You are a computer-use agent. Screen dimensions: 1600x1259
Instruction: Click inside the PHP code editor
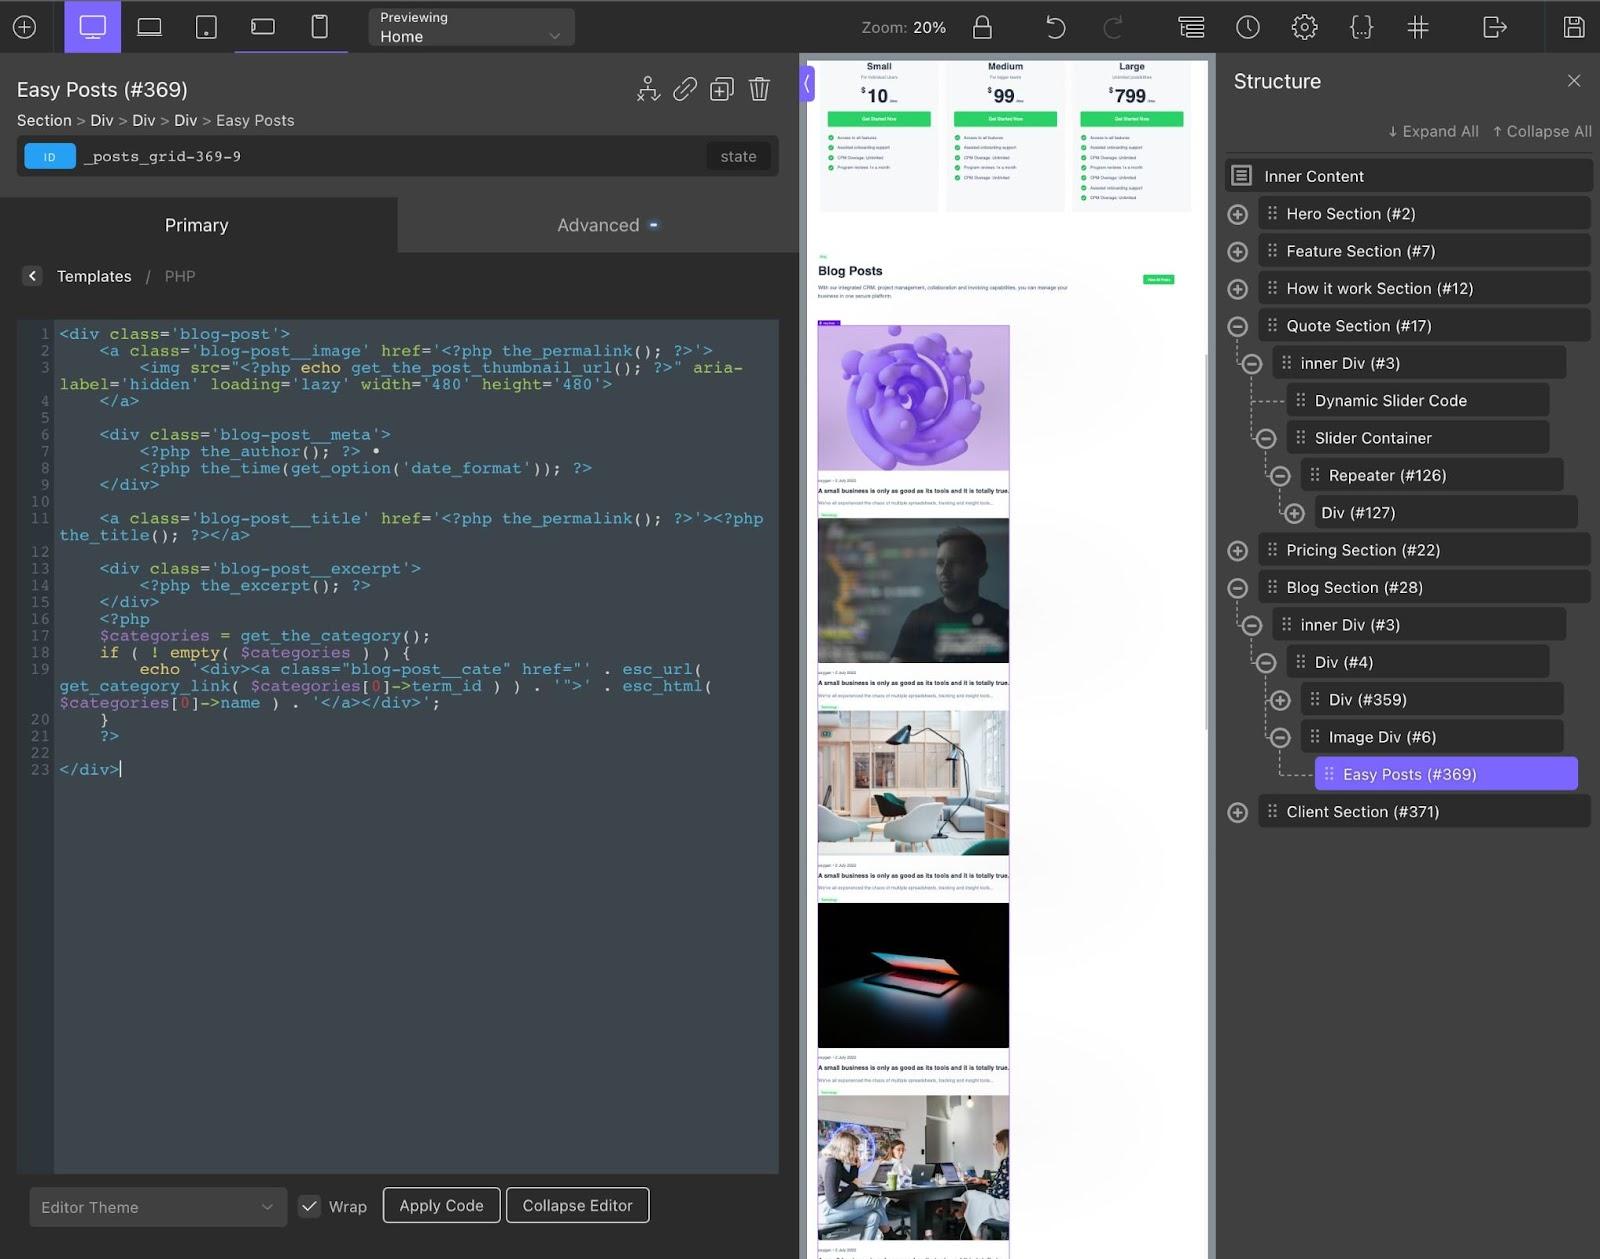pyautogui.click(x=415, y=746)
